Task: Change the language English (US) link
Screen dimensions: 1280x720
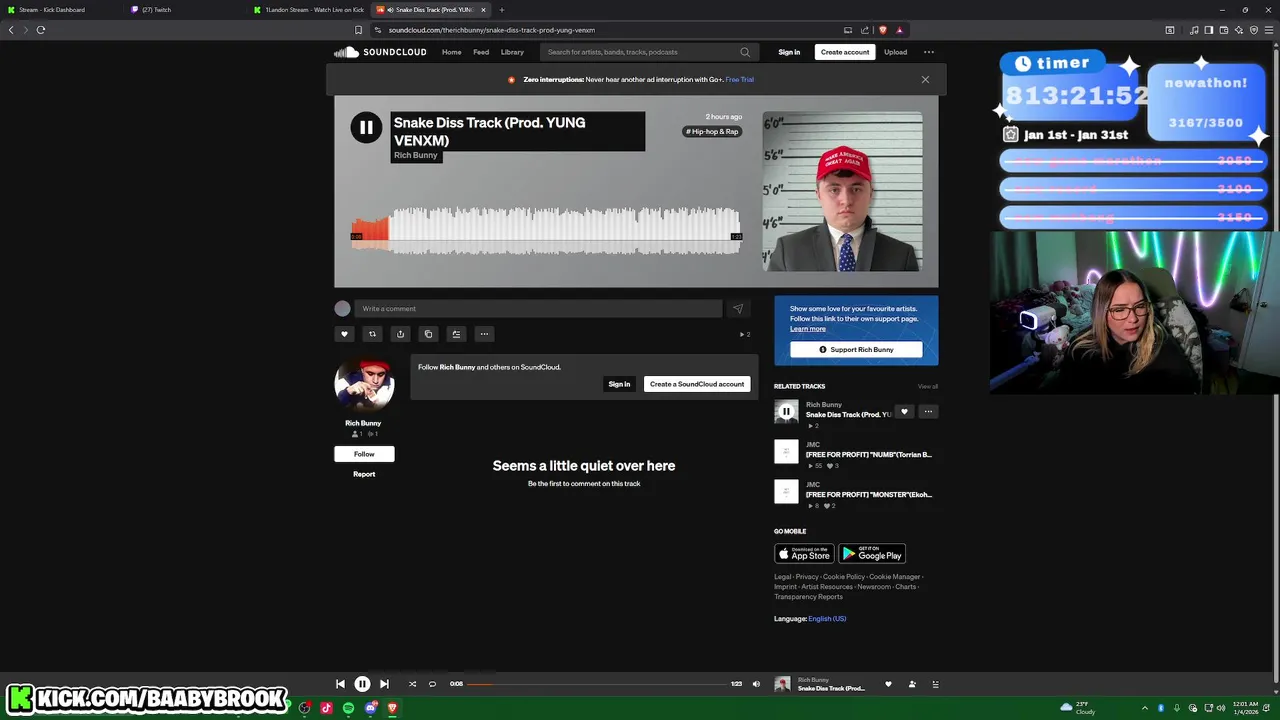Action: tap(827, 619)
